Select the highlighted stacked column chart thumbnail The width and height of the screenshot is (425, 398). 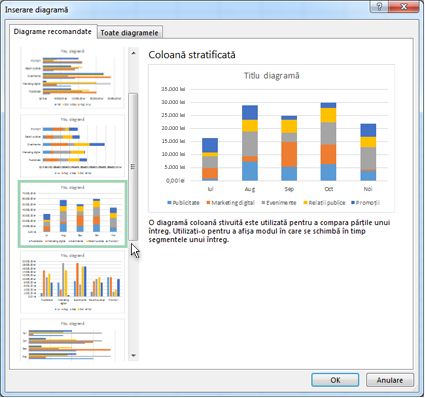[x=72, y=214]
